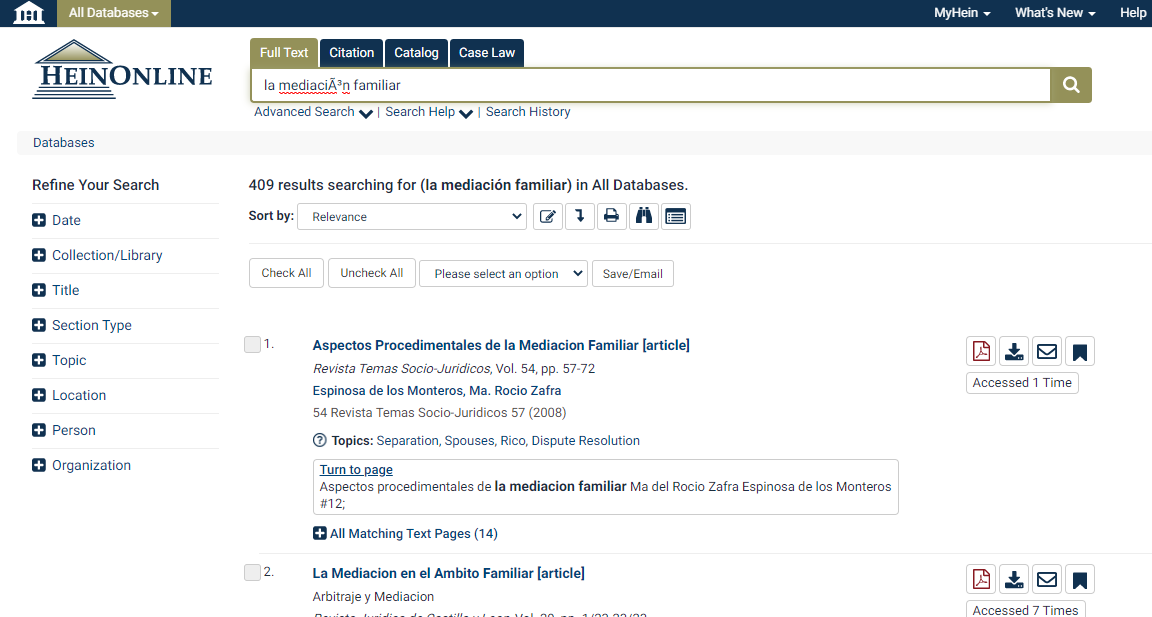Click the download icon for result 1
This screenshot has width=1152, height=617.
(1014, 352)
